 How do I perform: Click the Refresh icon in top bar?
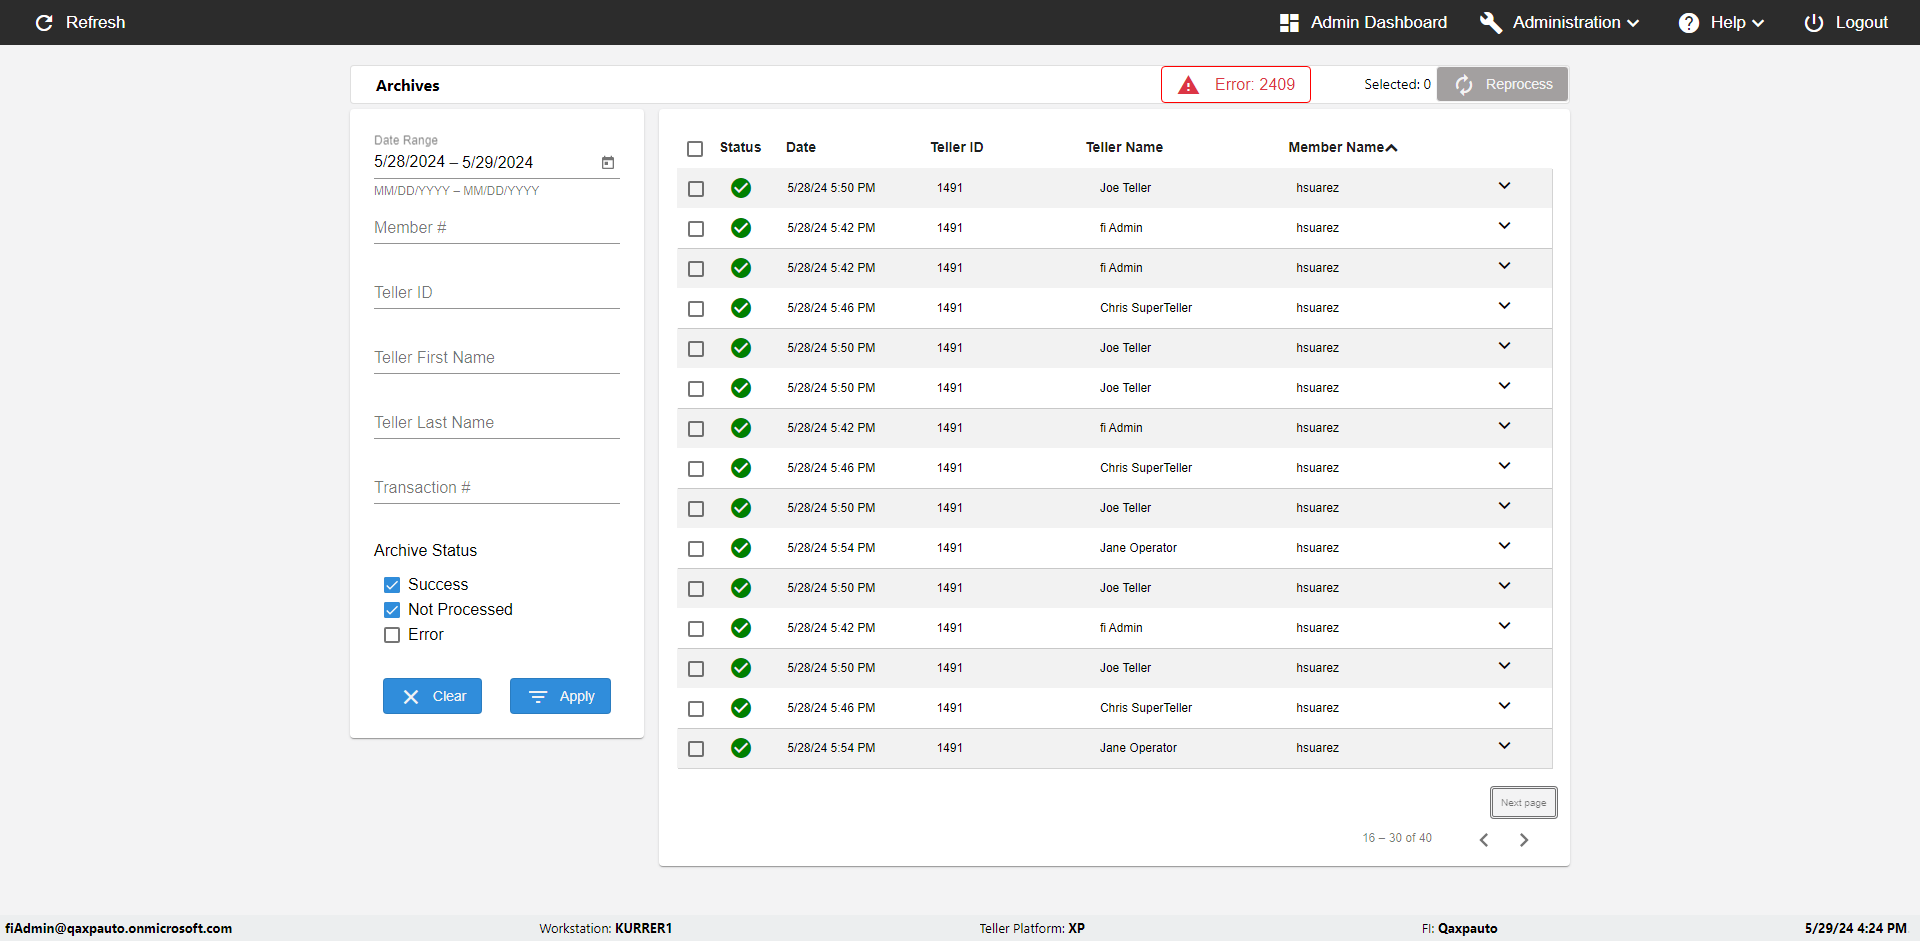44,22
